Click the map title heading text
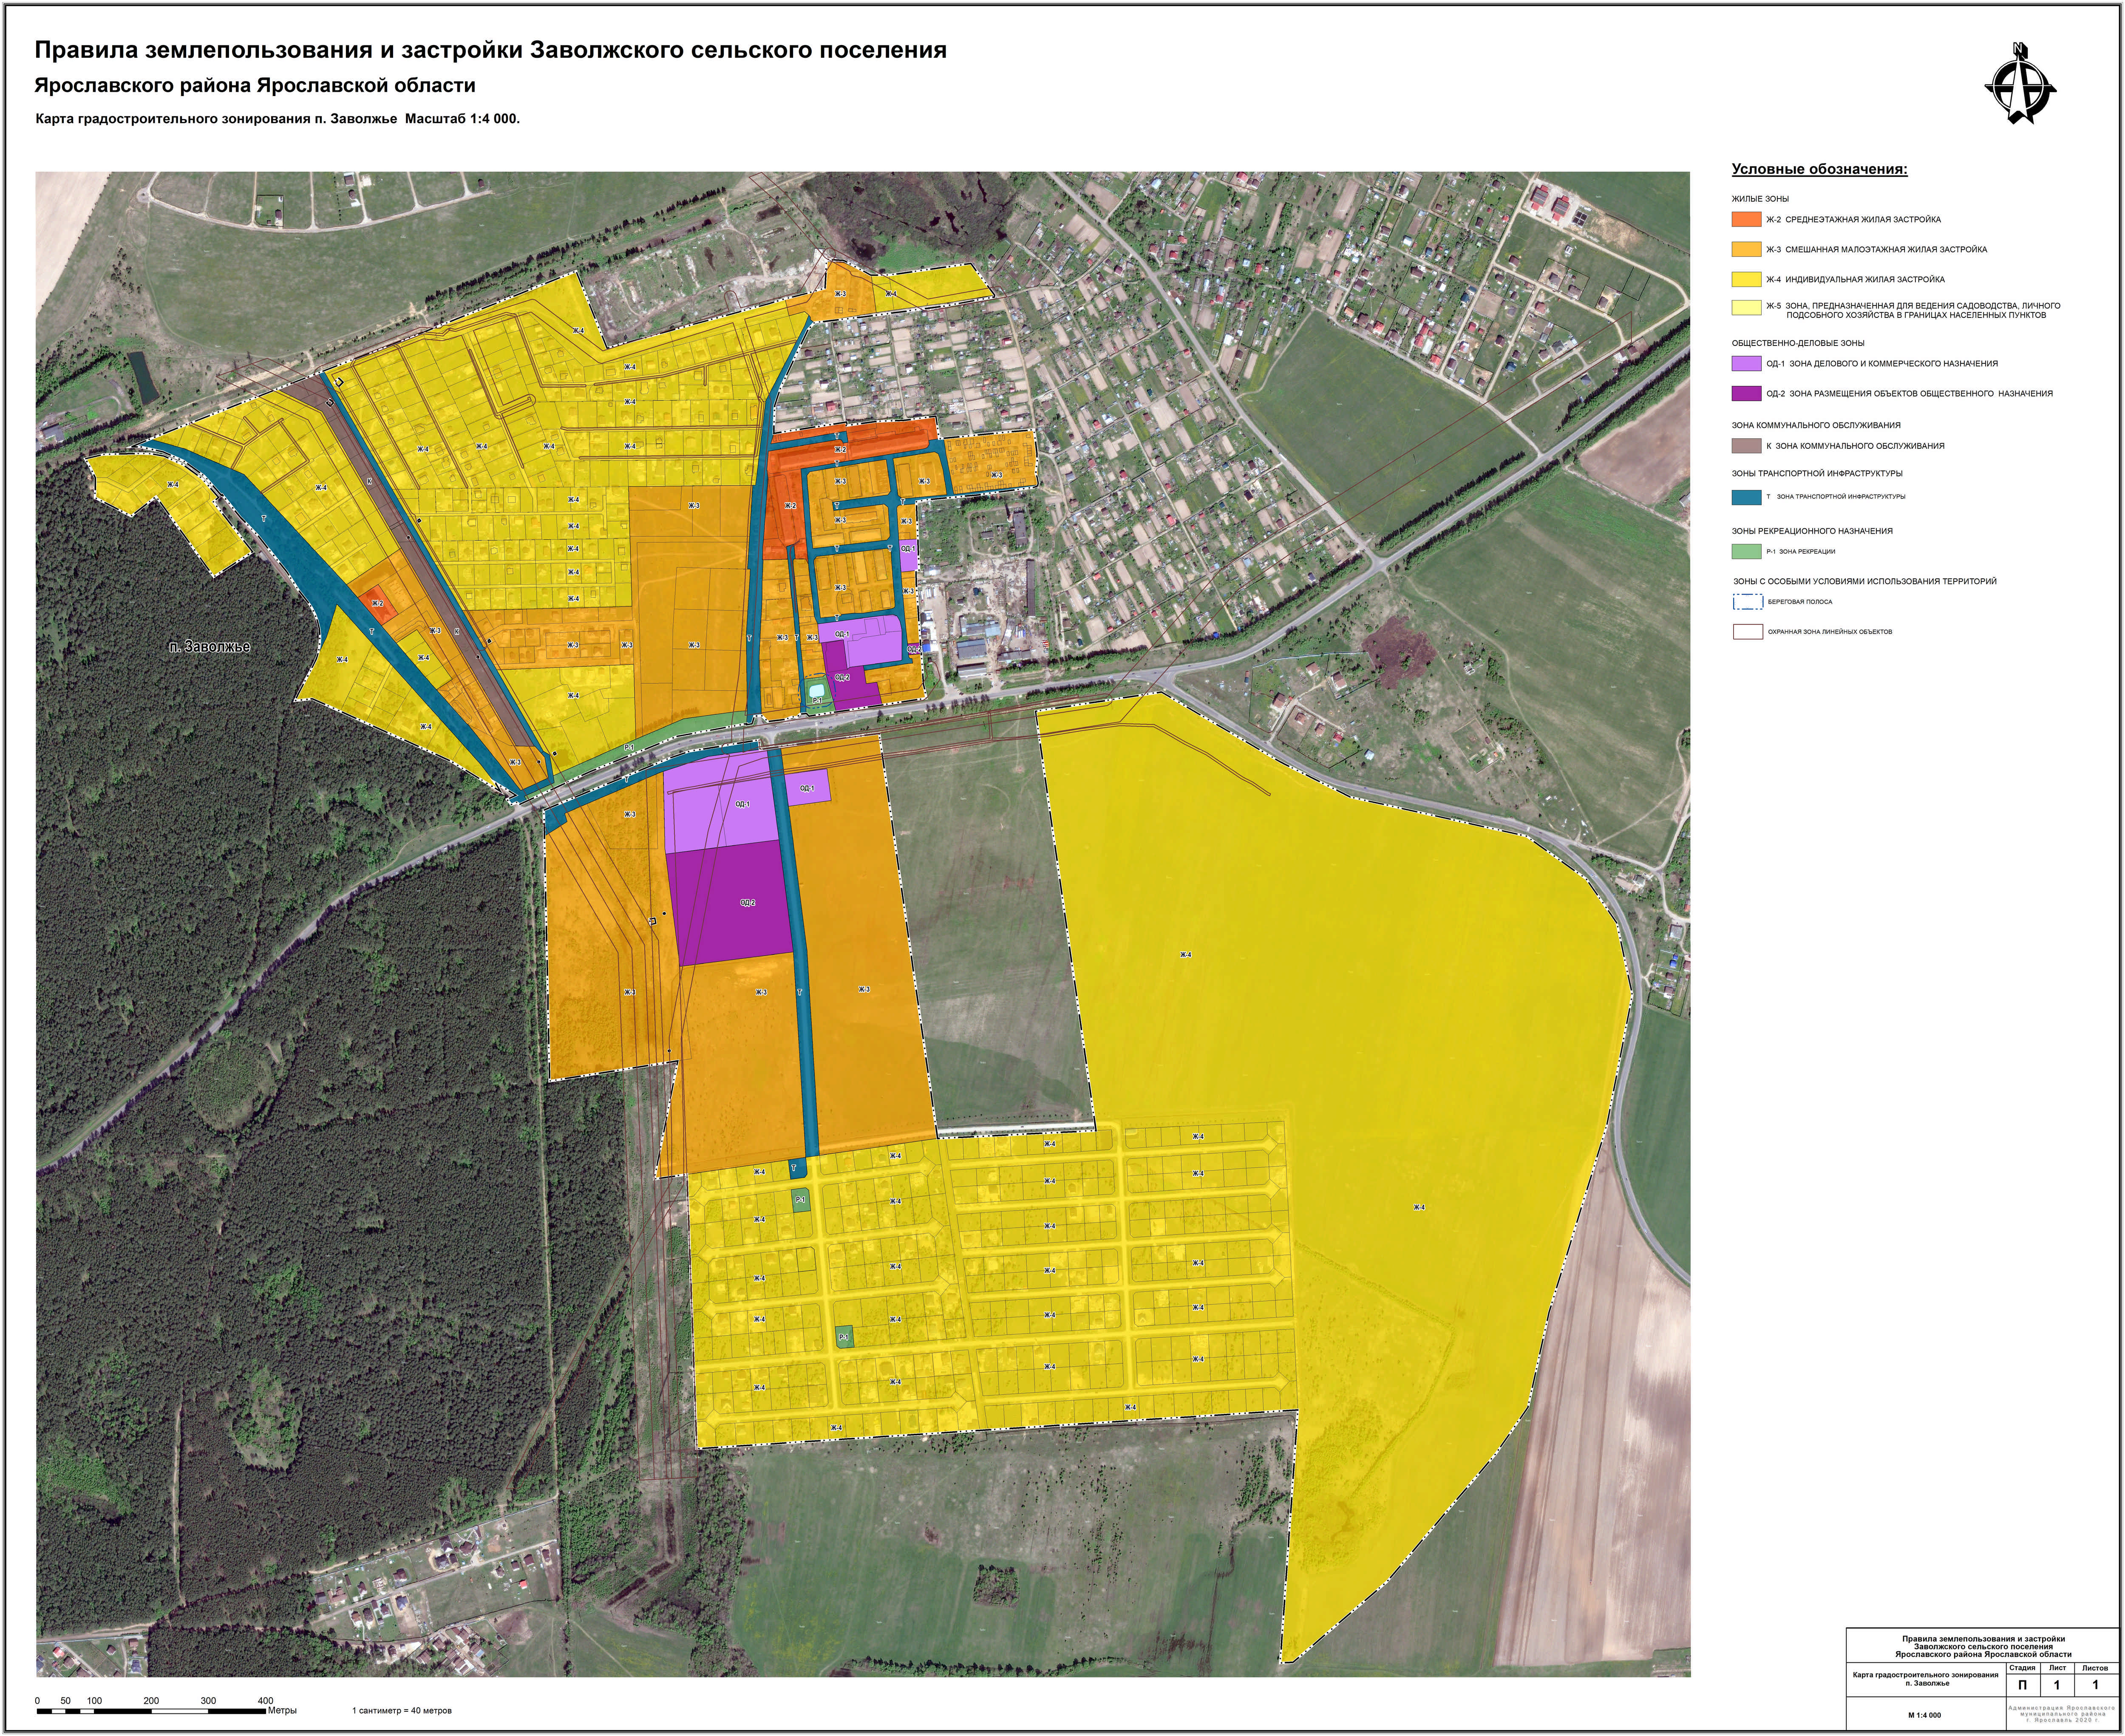 (x=490, y=50)
